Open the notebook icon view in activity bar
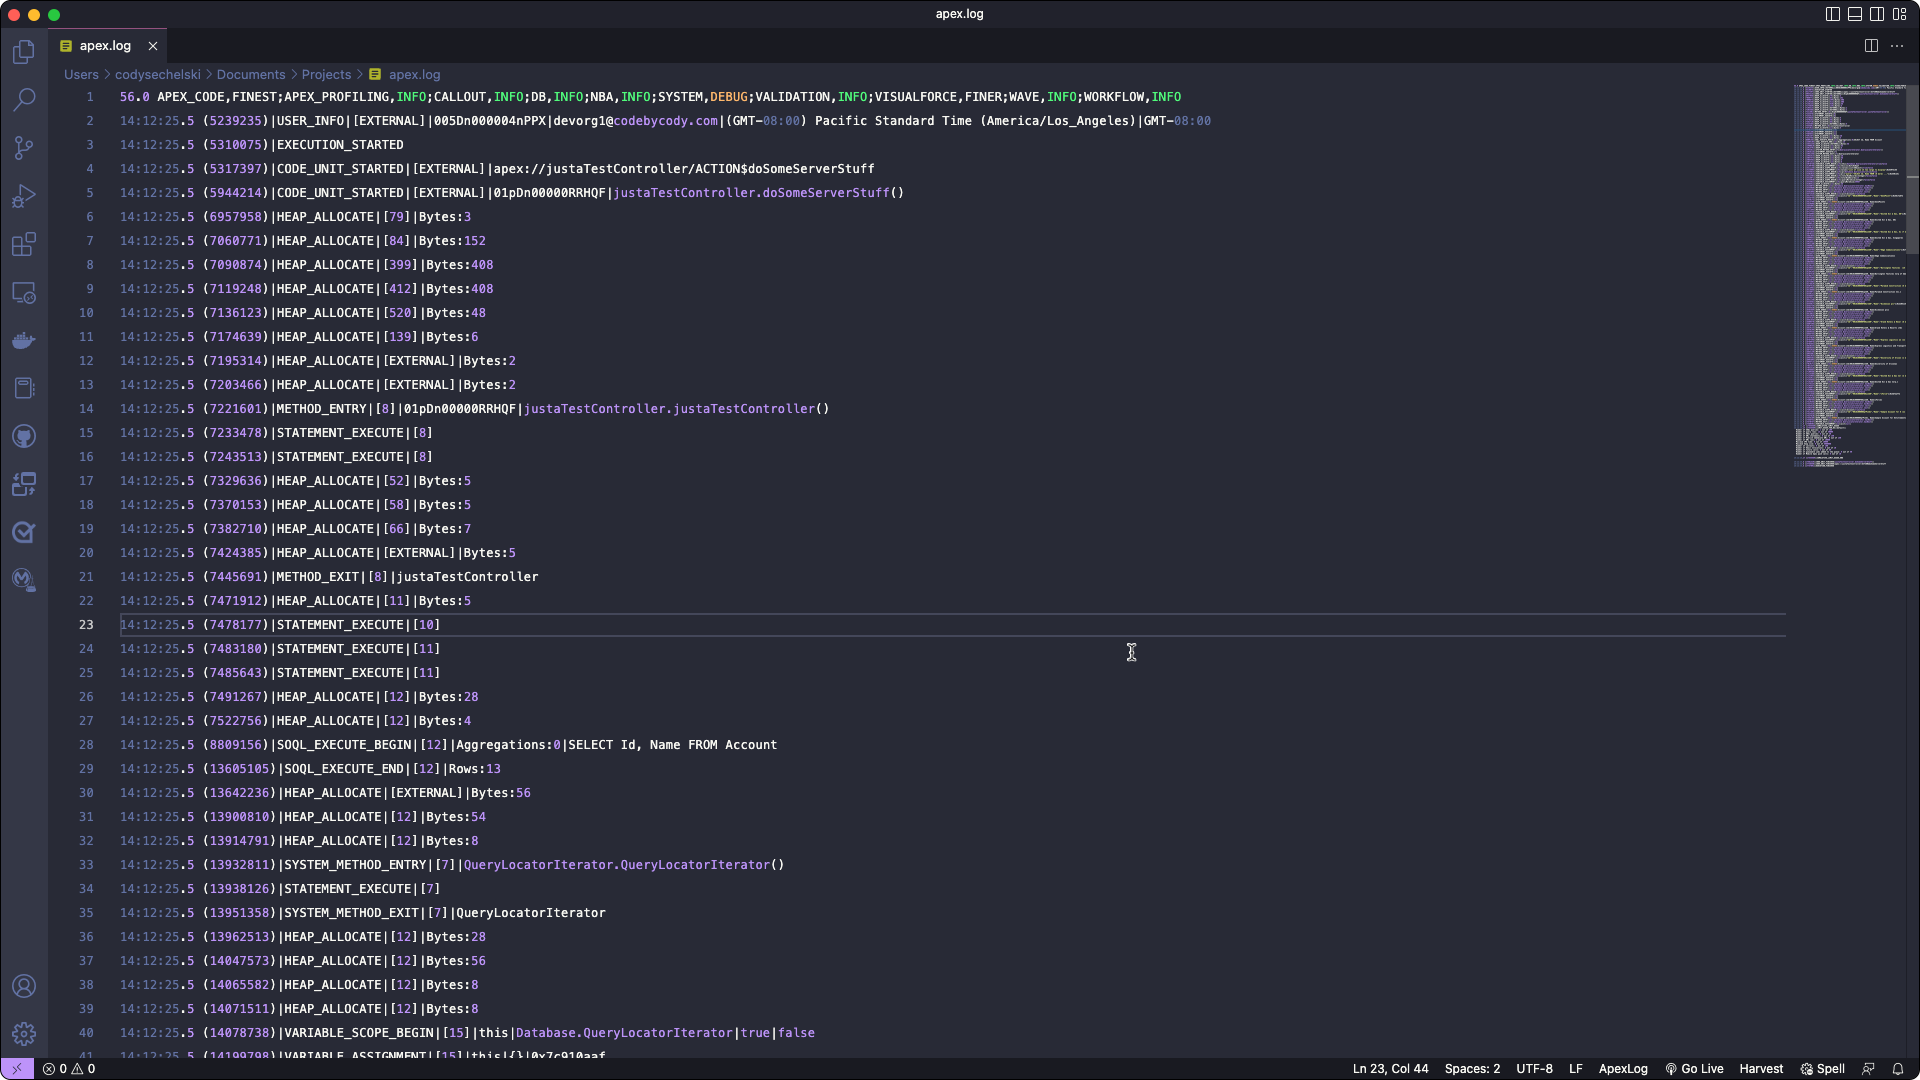1920x1080 pixels. tap(24, 388)
